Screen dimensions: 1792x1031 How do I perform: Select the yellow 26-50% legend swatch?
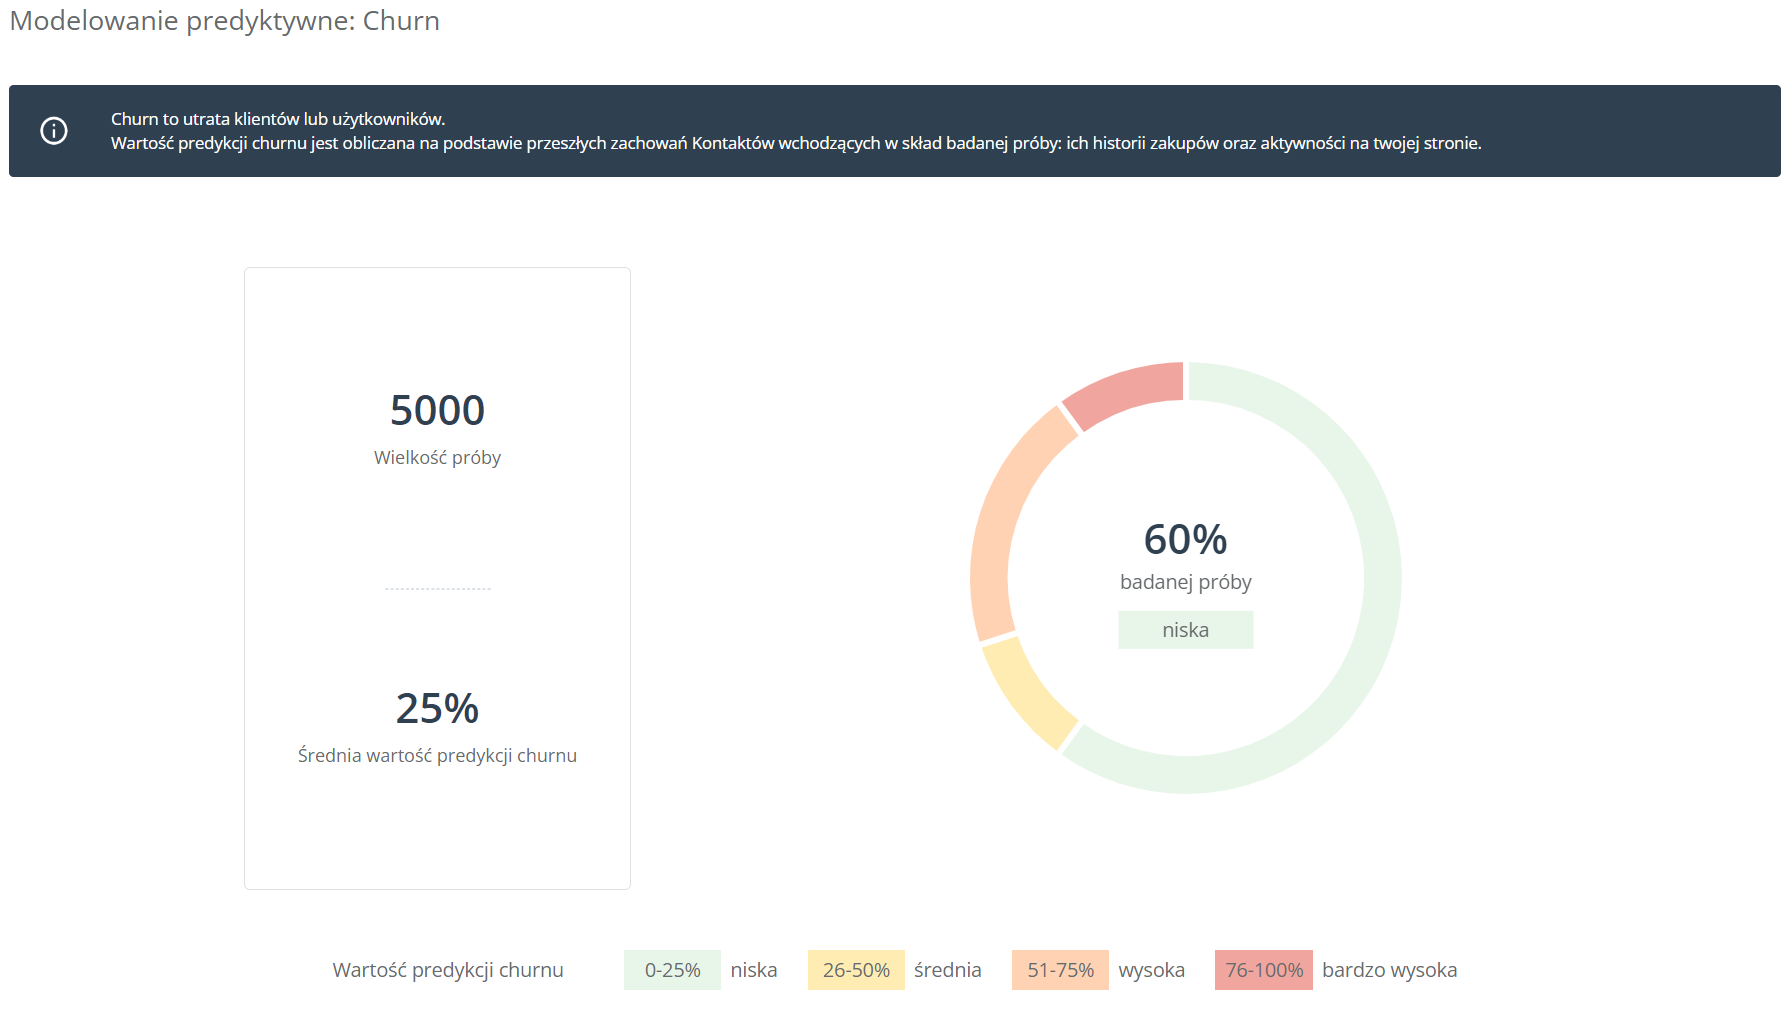tap(856, 970)
